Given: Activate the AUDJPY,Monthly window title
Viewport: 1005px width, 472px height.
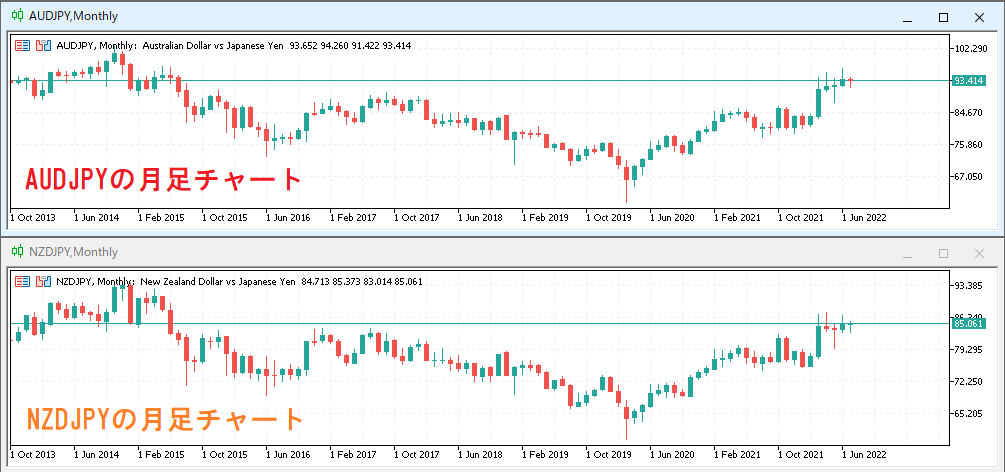Looking at the screenshot, I should 74,17.
